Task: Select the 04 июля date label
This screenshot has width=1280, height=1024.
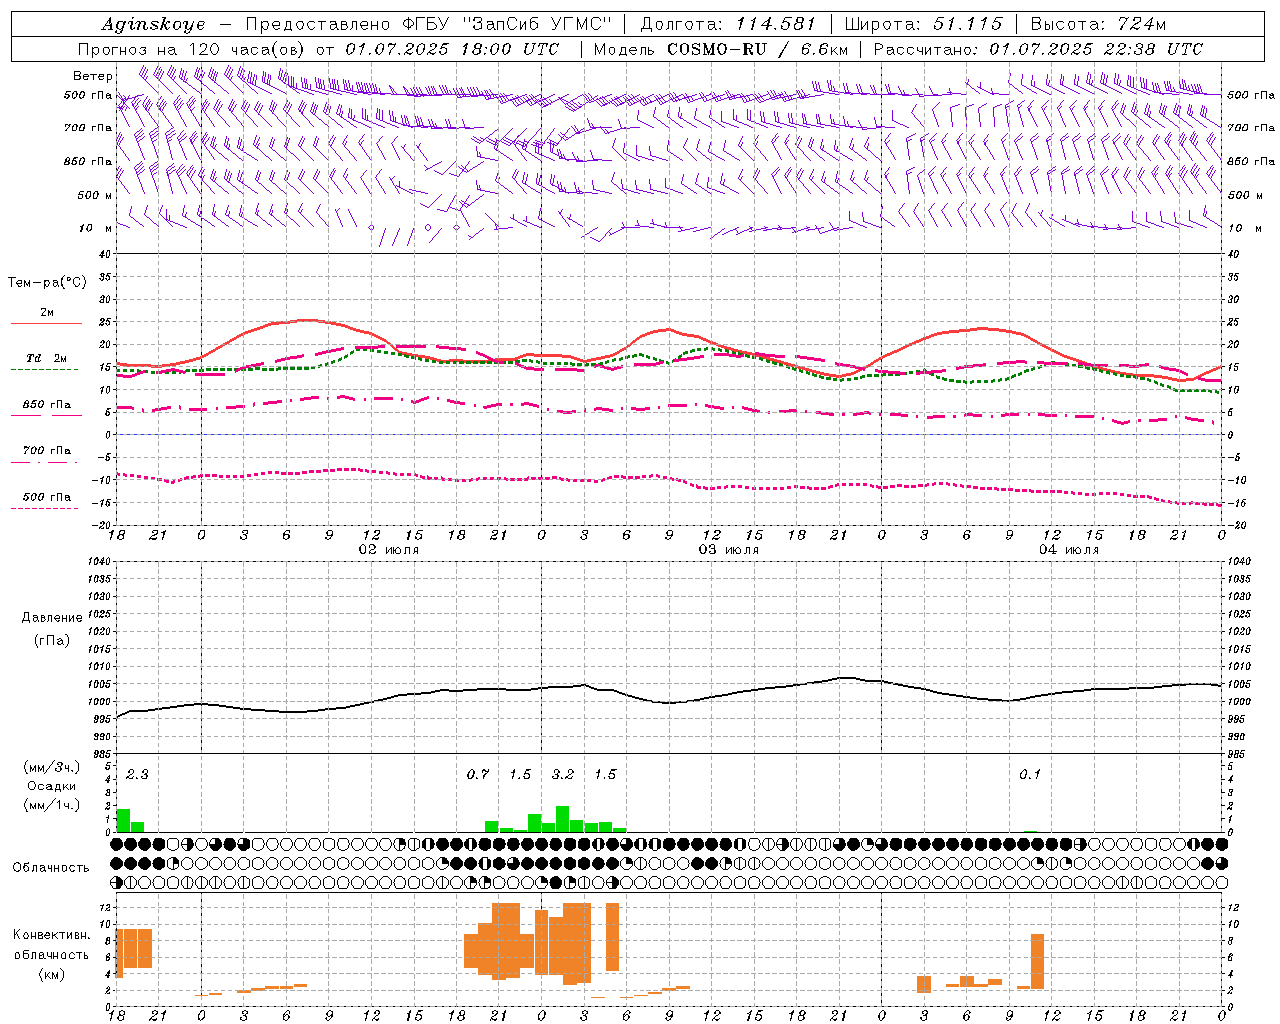Action: pos(1067,550)
